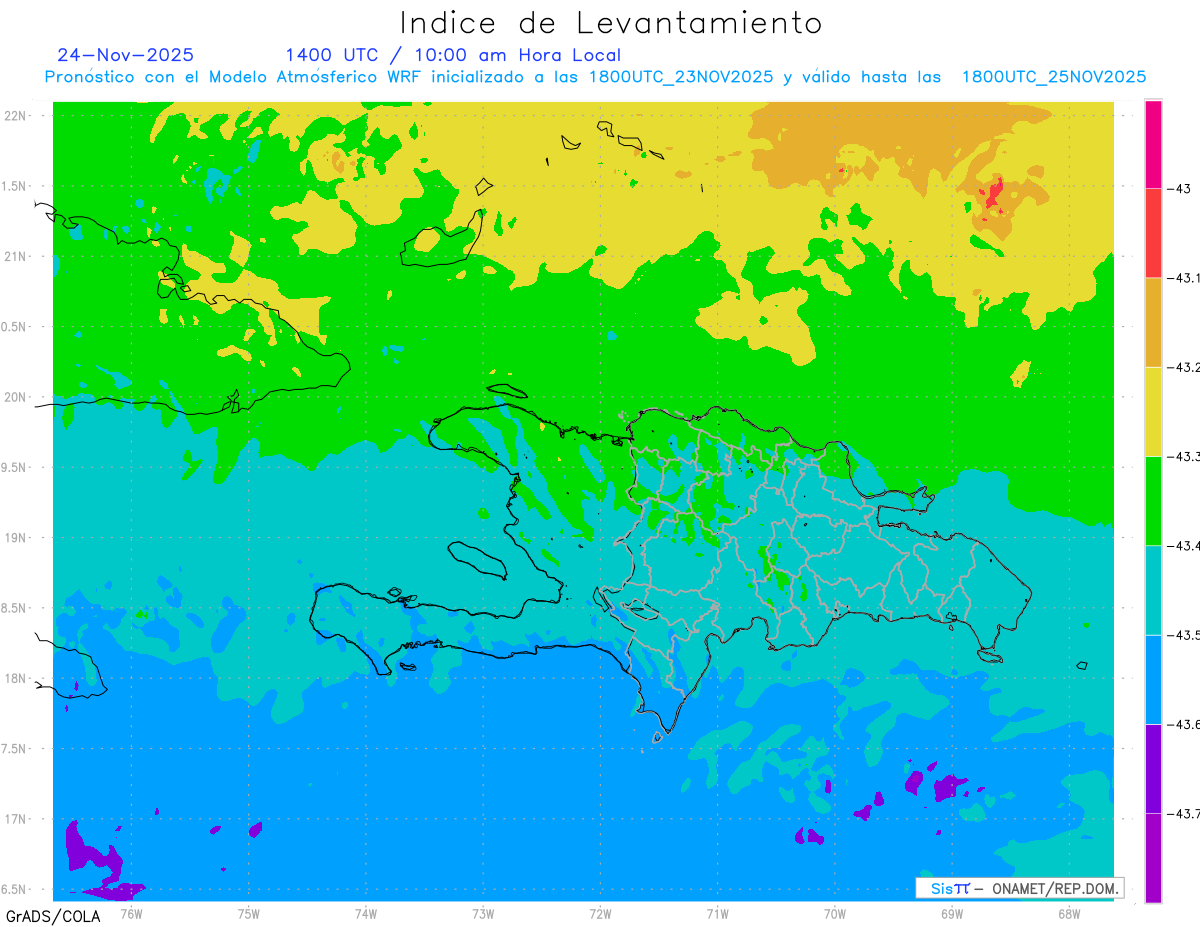This screenshot has height=927, width=1200.
Task: Click the orange swatch in the color bar
Action: (x=1153, y=322)
